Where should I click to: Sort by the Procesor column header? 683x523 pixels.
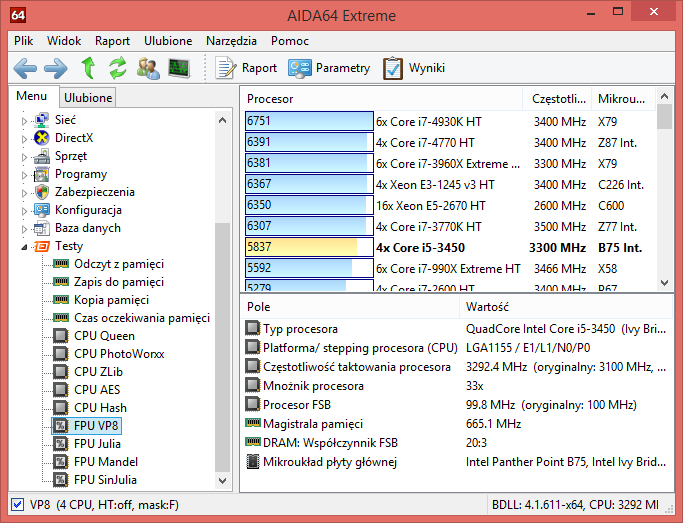(x=381, y=99)
